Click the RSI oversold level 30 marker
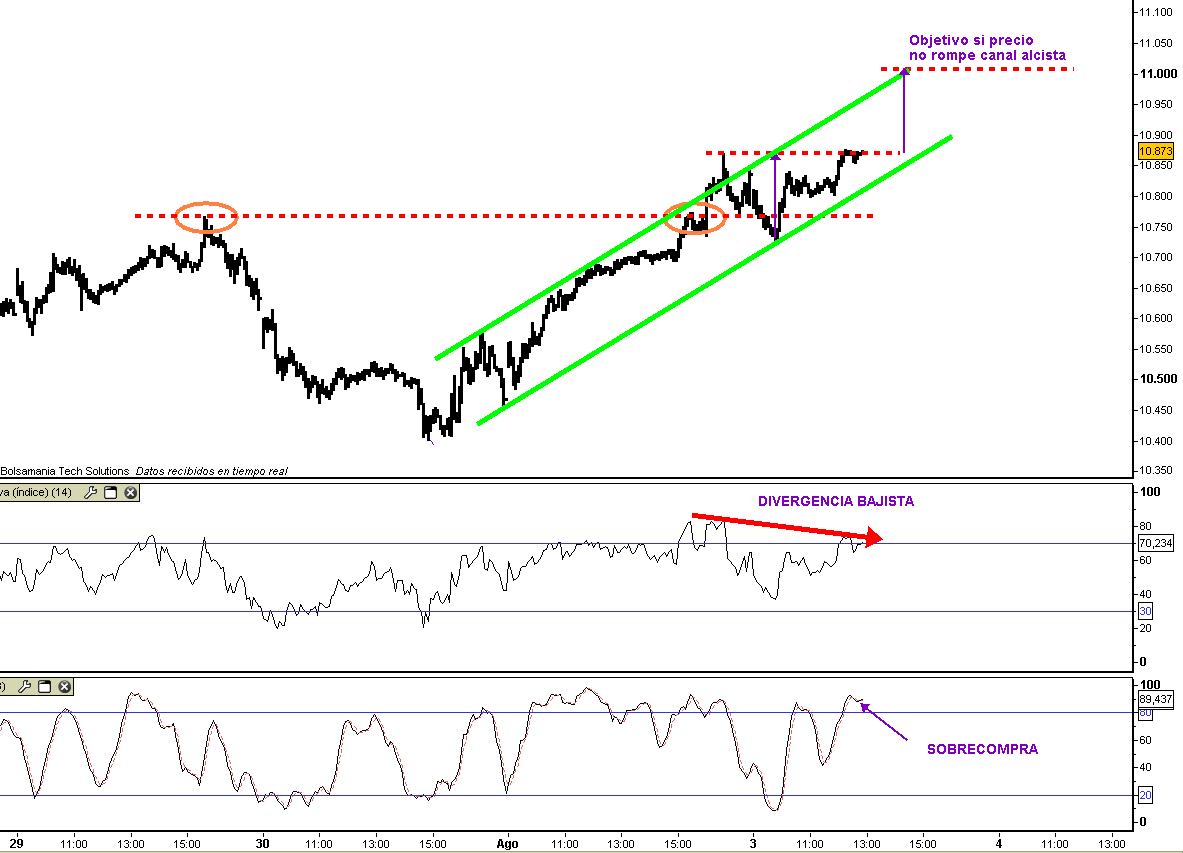The image size is (1183, 853). [x=1145, y=611]
